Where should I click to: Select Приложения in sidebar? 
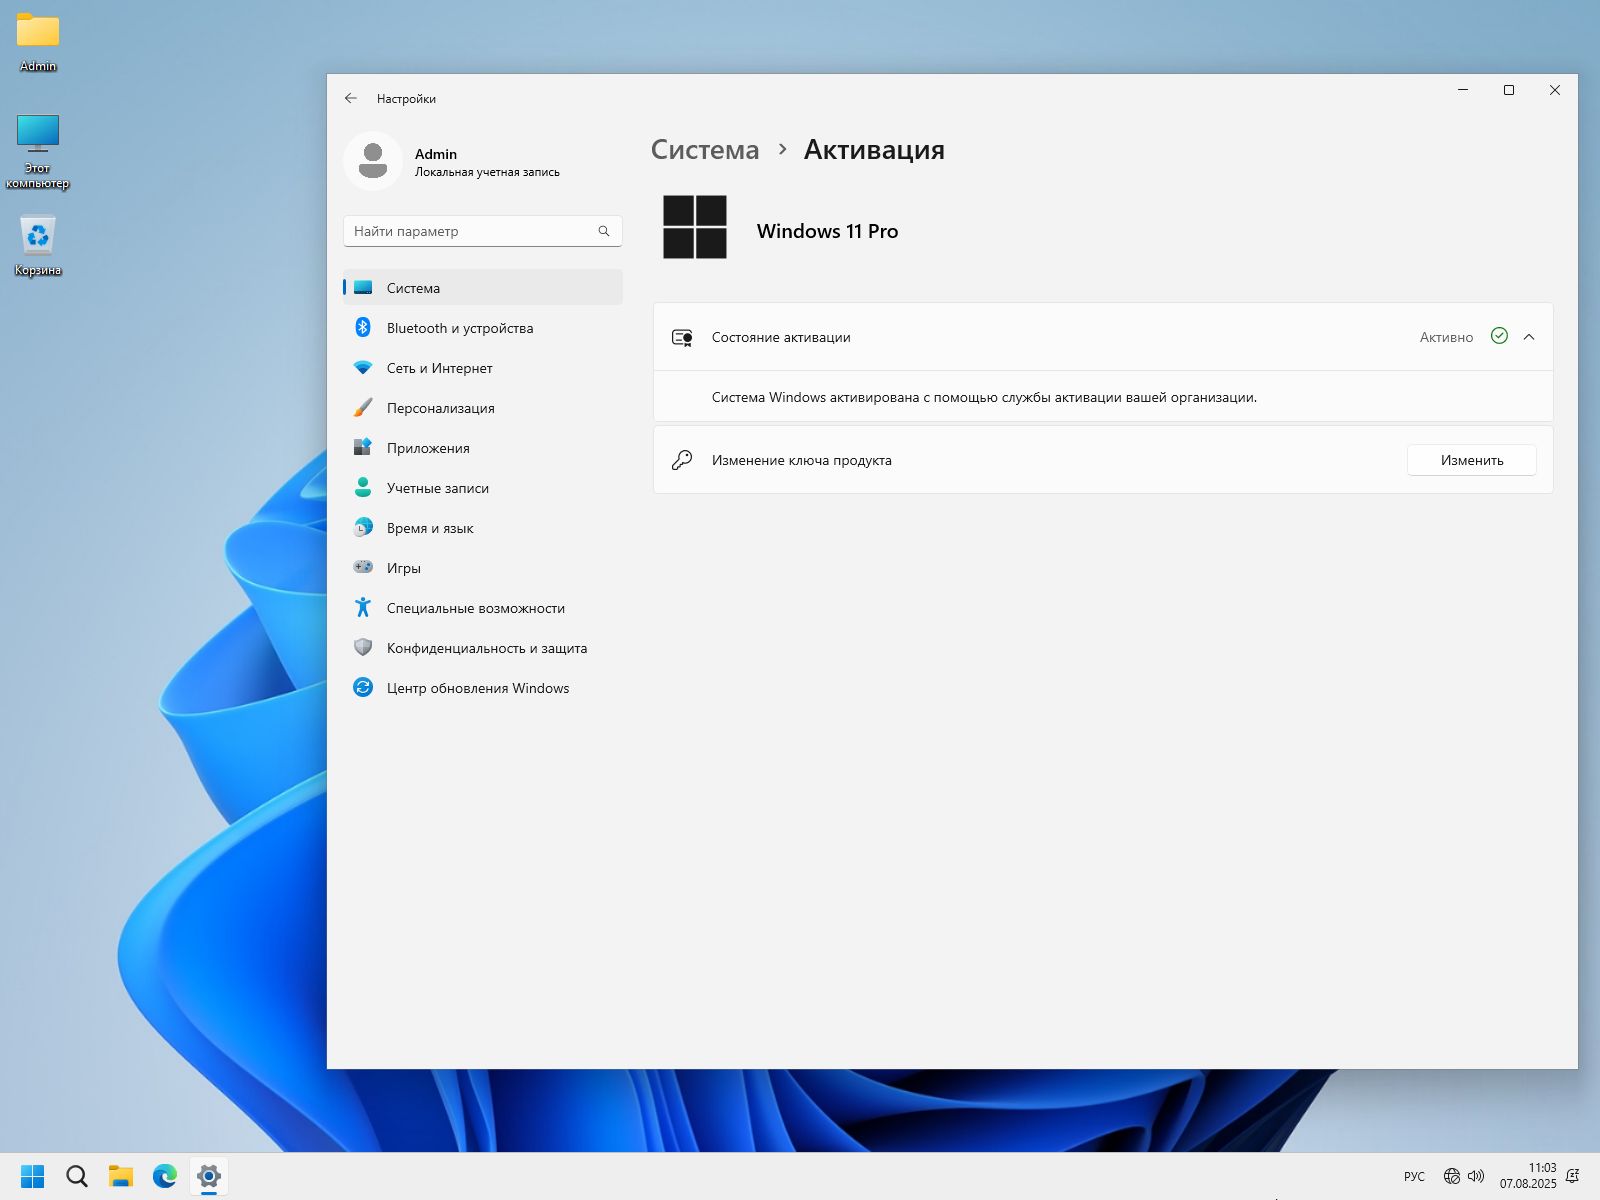click(x=482, y=448)
